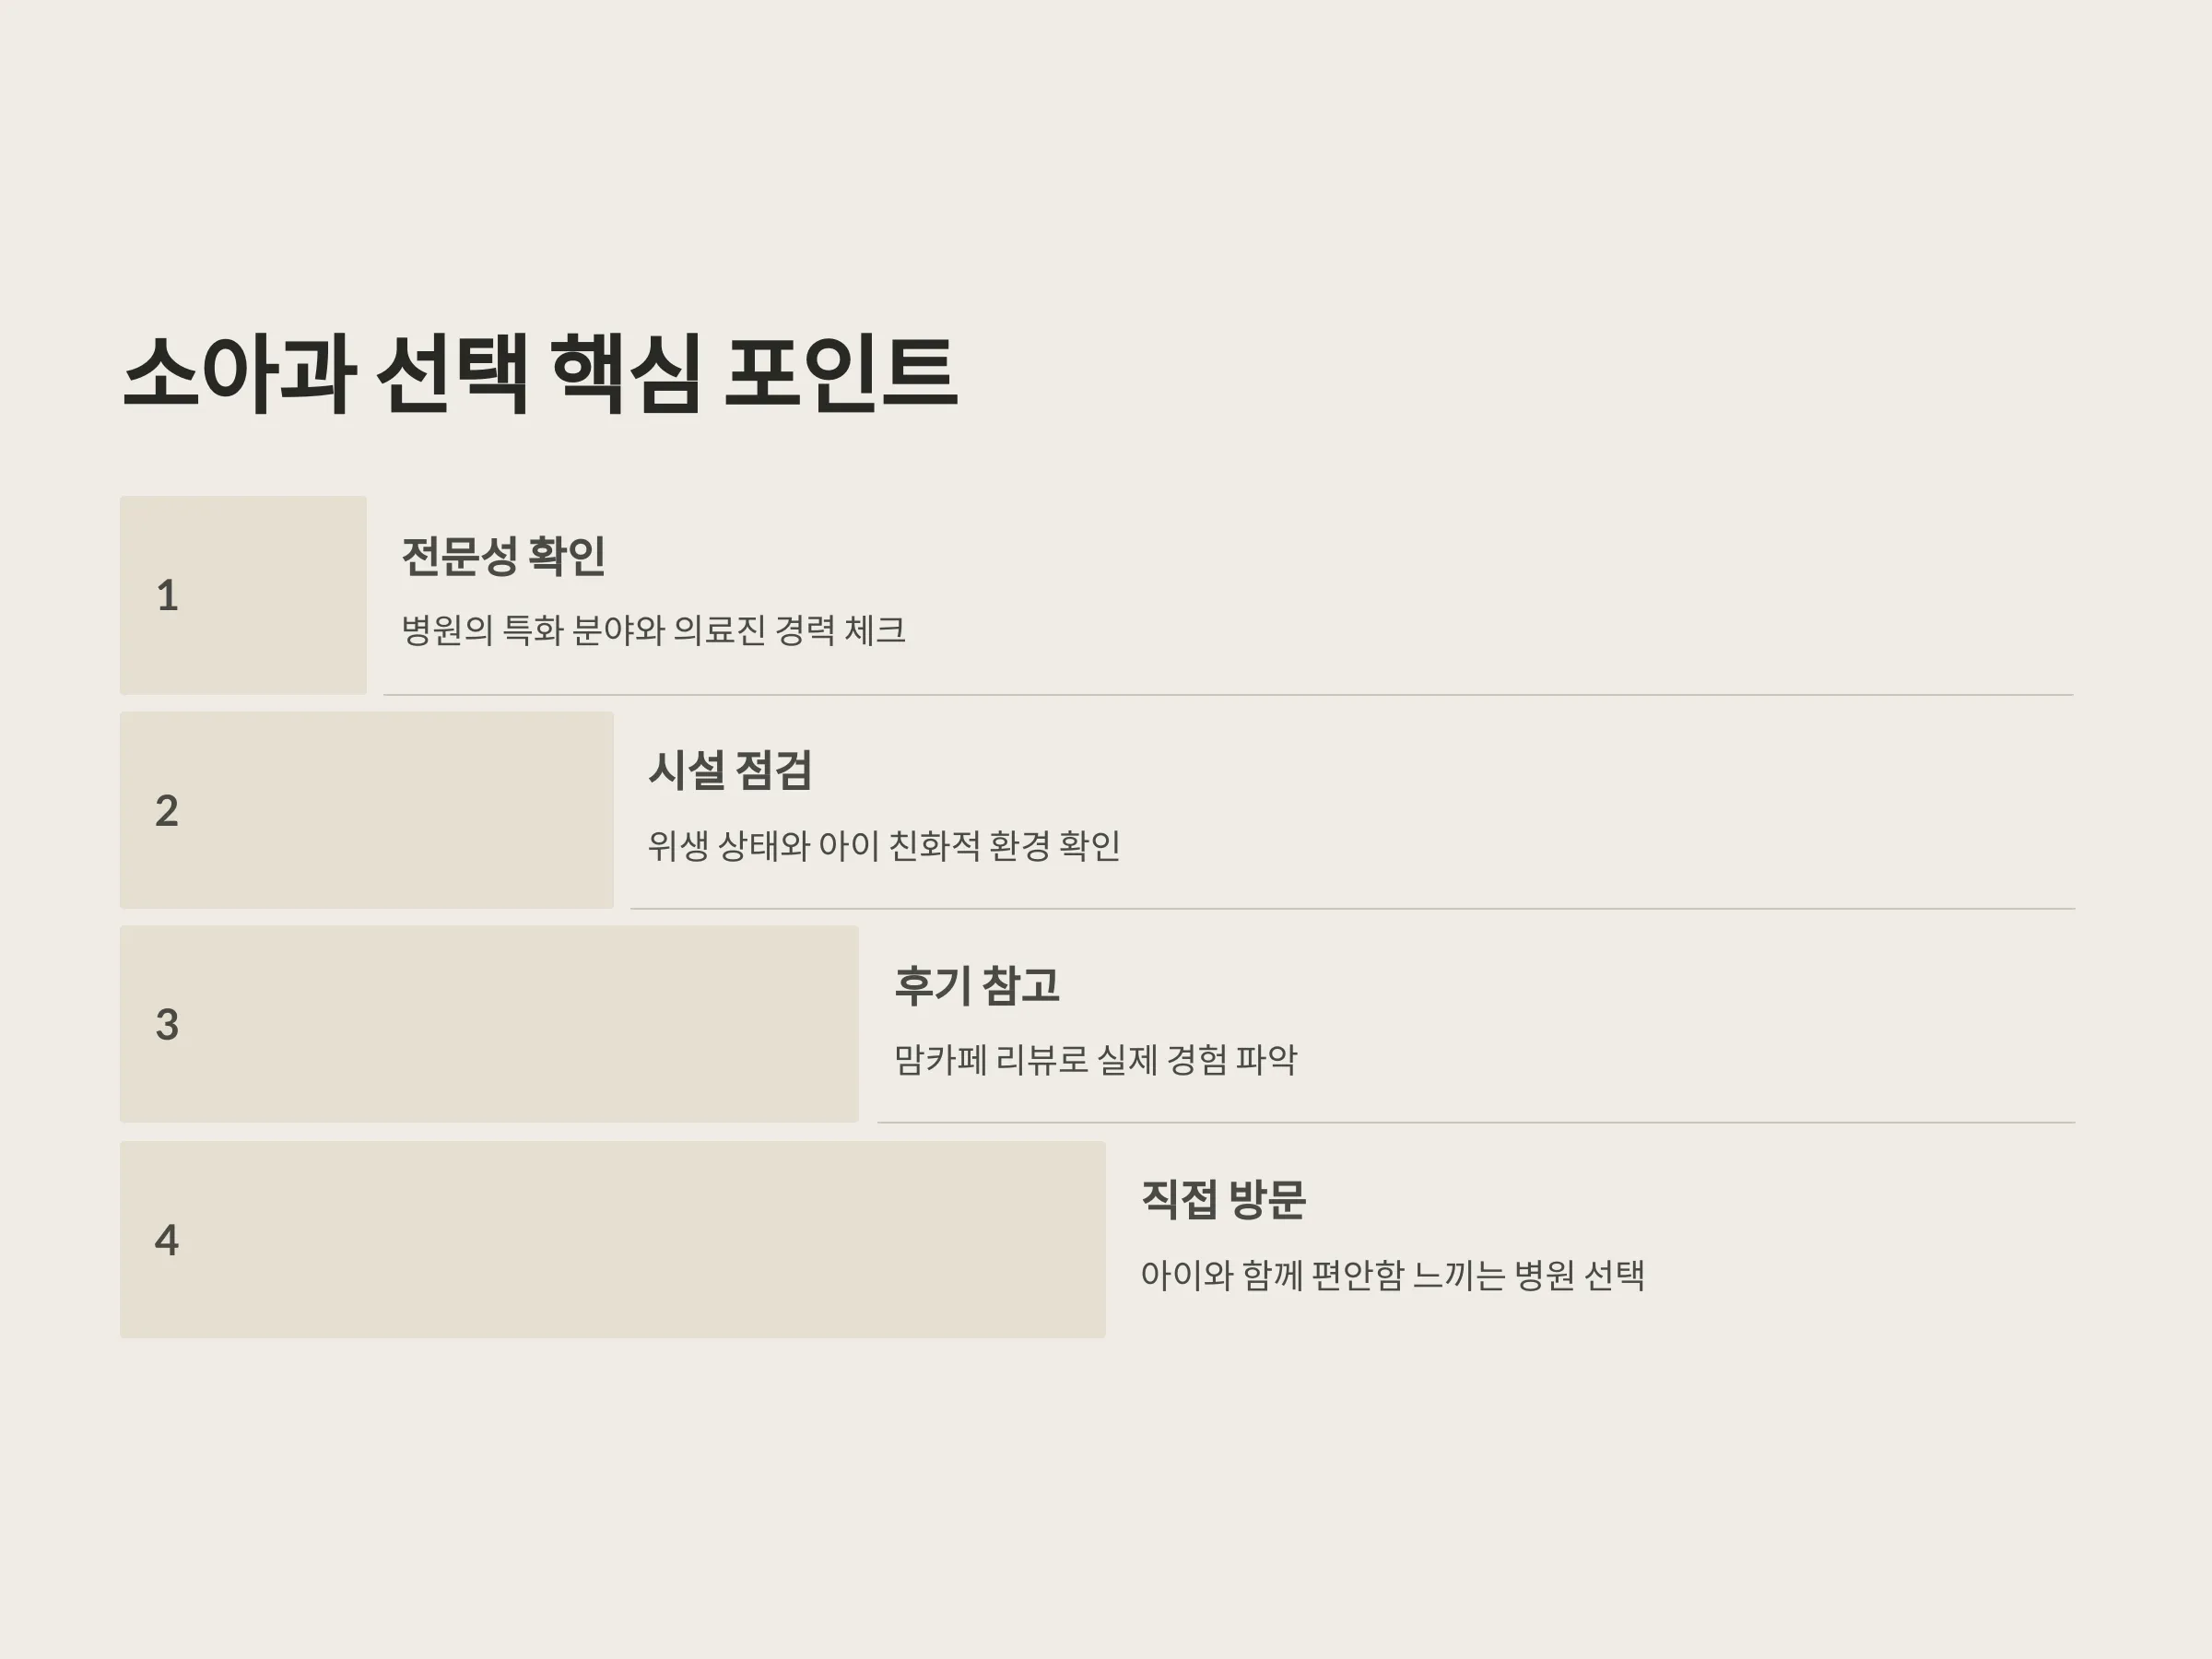Click the number 4 label
The height and width of the screenshot is (1659, 2212).
[x=167, y=1240]
